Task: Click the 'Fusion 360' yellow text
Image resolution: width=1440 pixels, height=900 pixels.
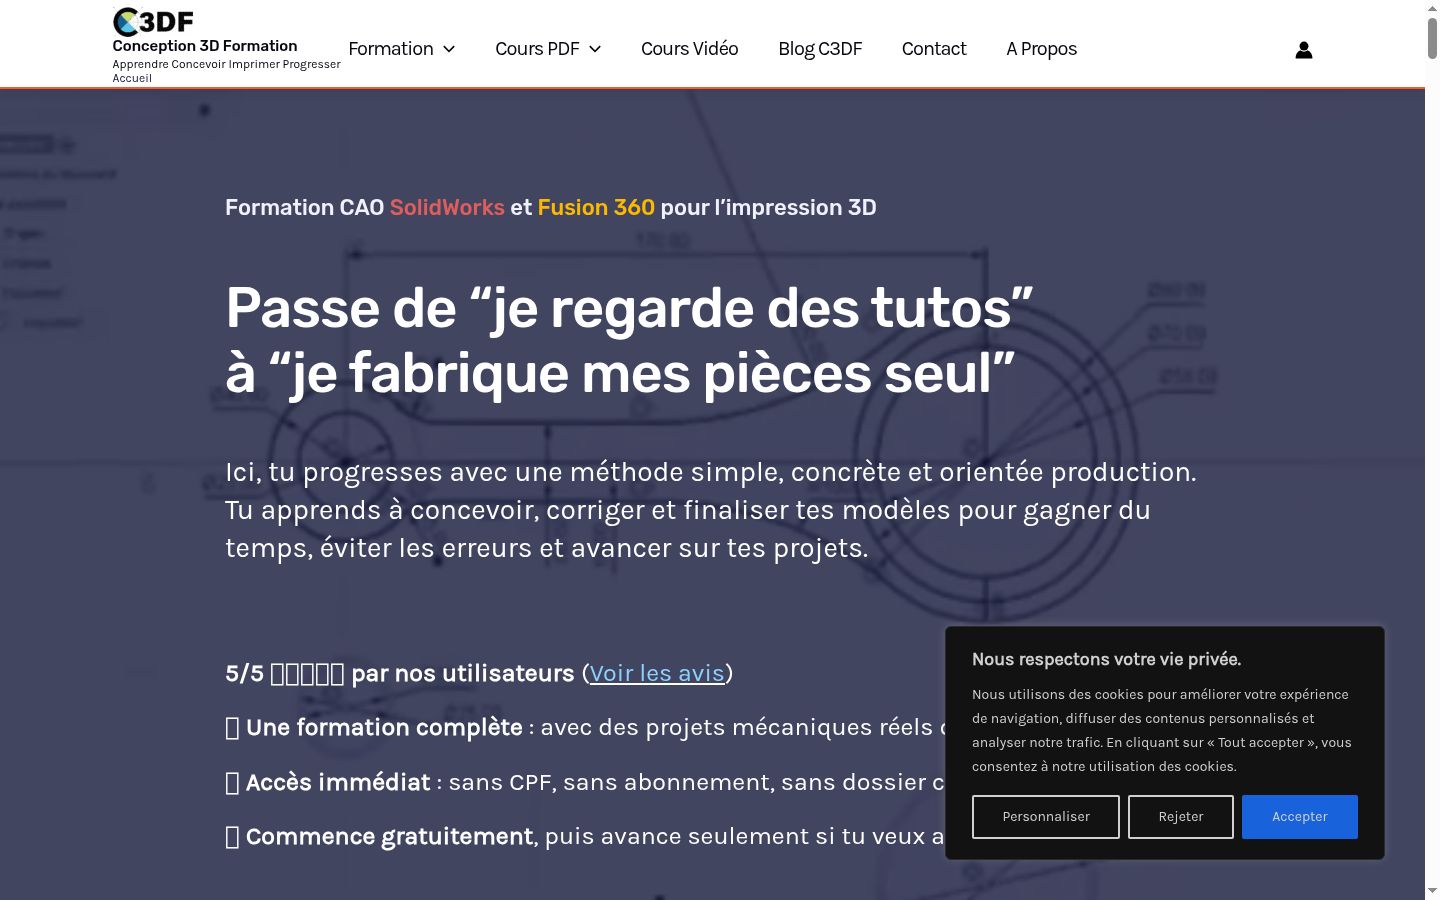Action: point(596,207)
